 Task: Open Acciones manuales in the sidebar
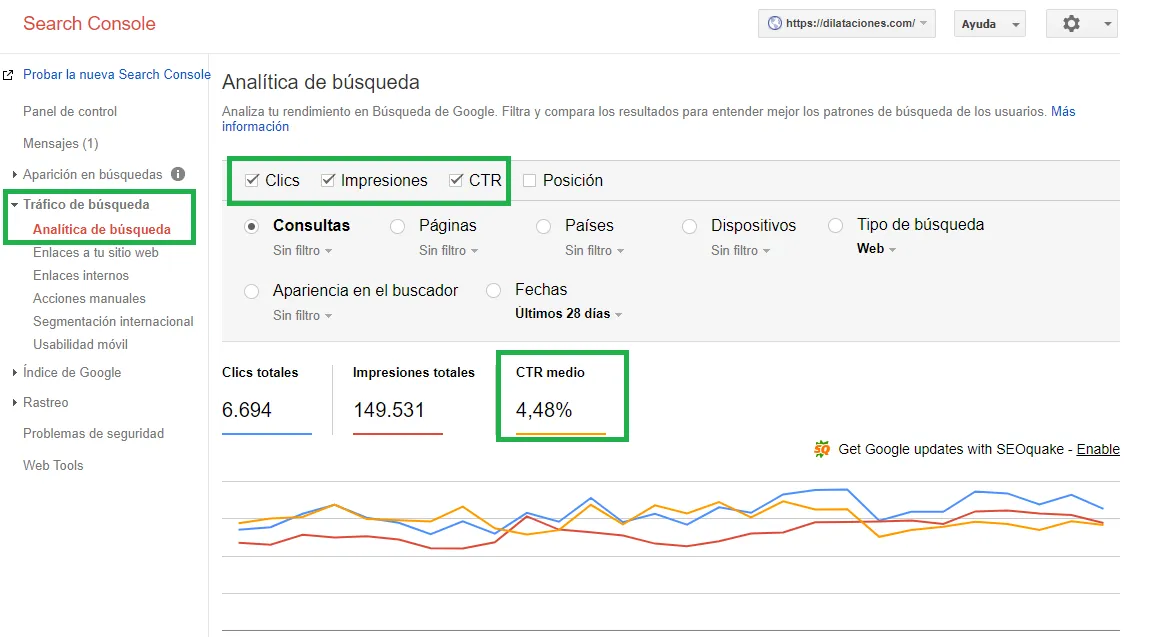click(x=89, y=298)
